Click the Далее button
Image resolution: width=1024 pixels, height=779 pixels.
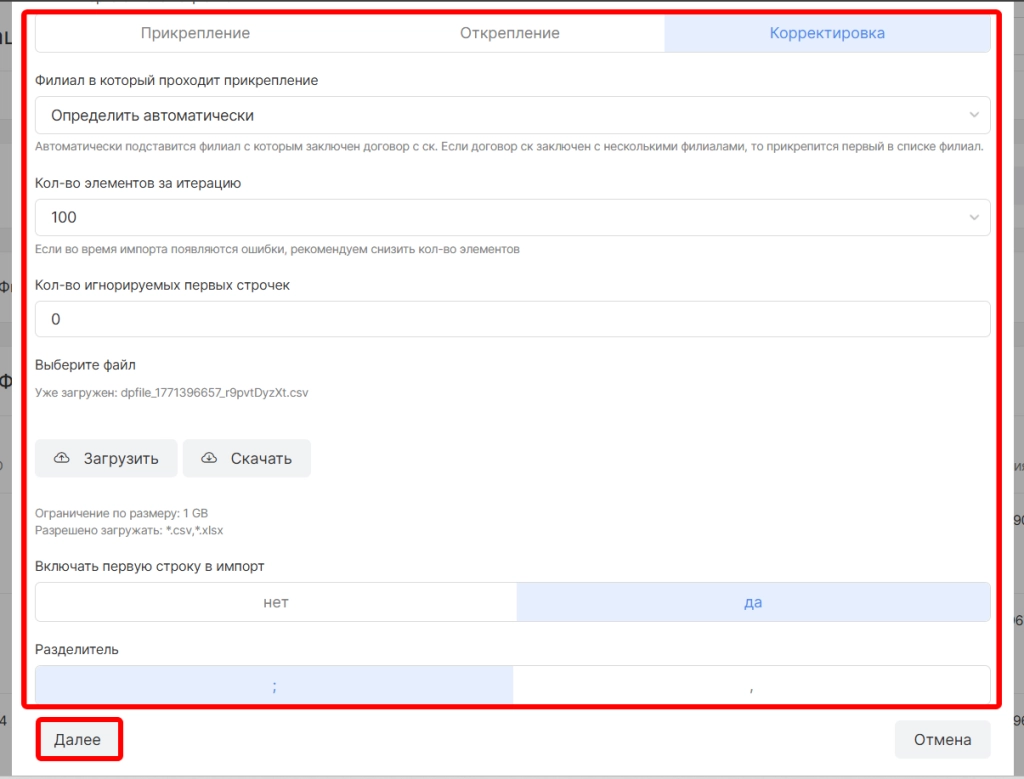click(78, 740)
